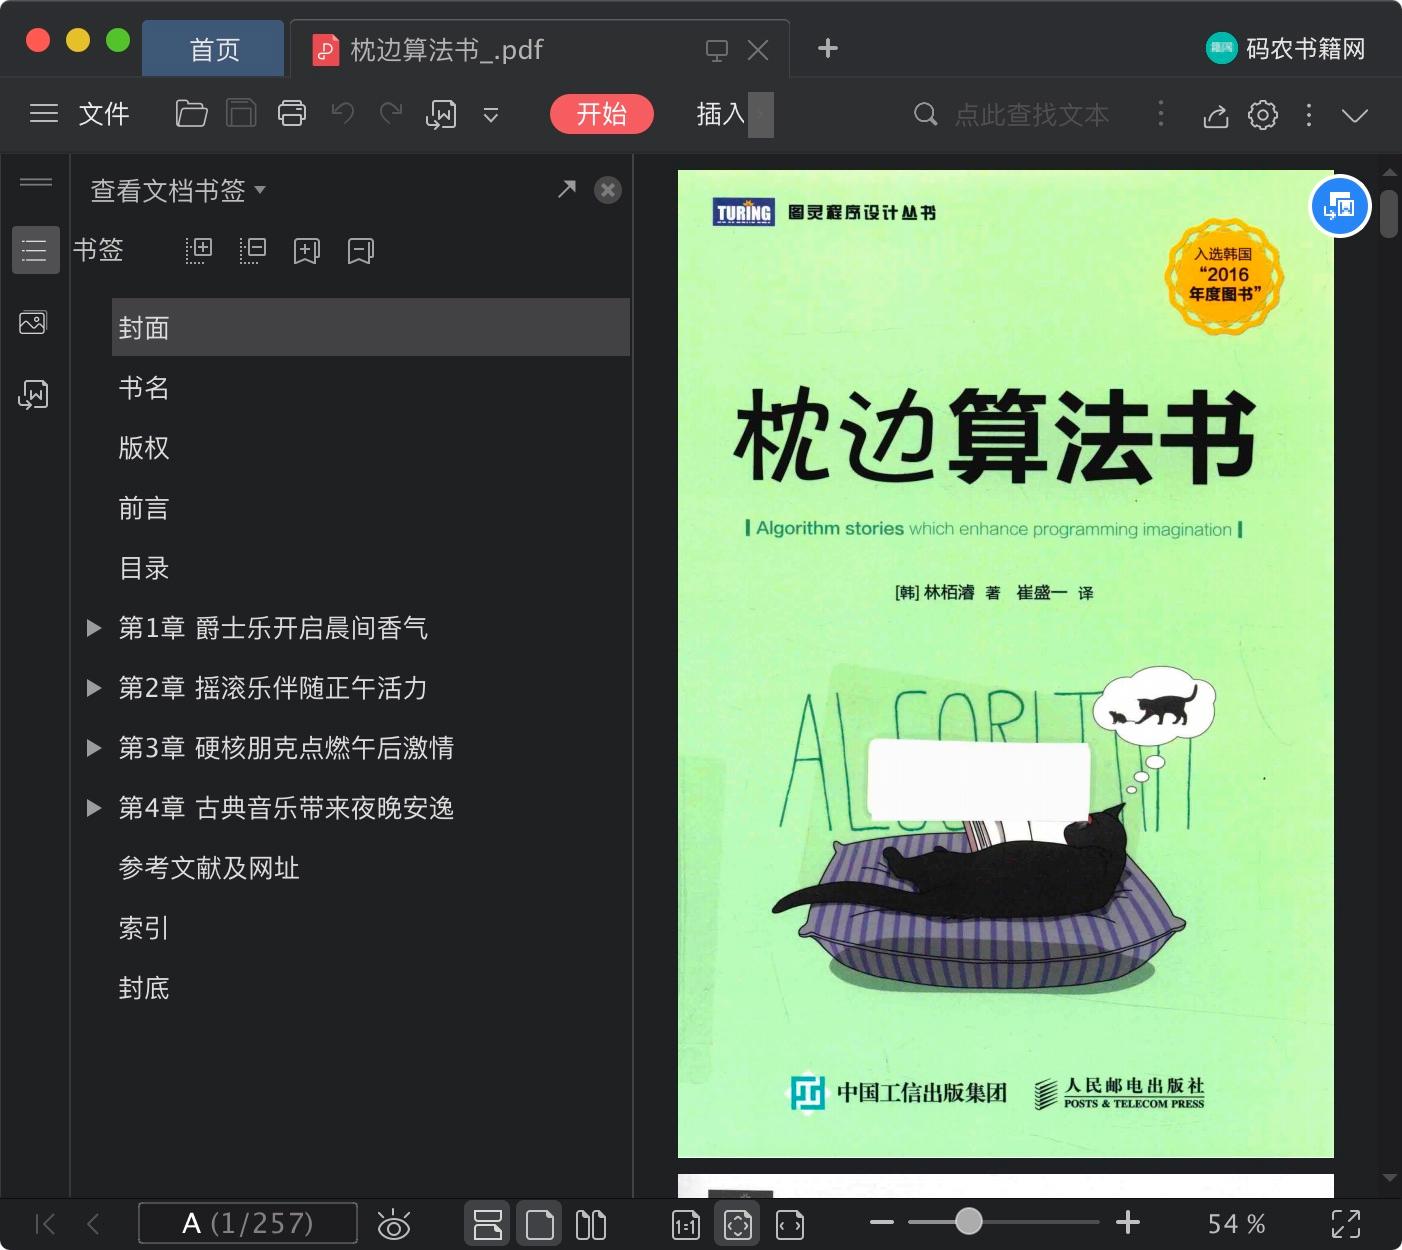Click the print icon
The height and width of the screenshot is (1250, 1402).
pyautogui.click(x=292, y=114)
